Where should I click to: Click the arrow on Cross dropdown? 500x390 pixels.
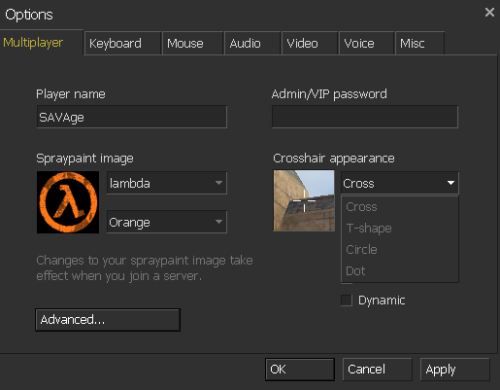(x=451, y=183)
